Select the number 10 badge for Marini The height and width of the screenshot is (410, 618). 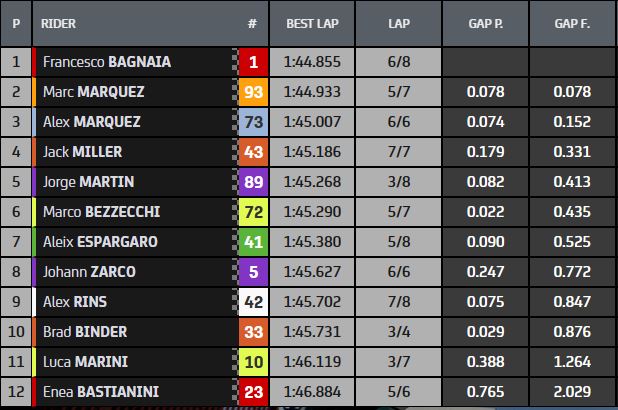click(x=254, y=362)
